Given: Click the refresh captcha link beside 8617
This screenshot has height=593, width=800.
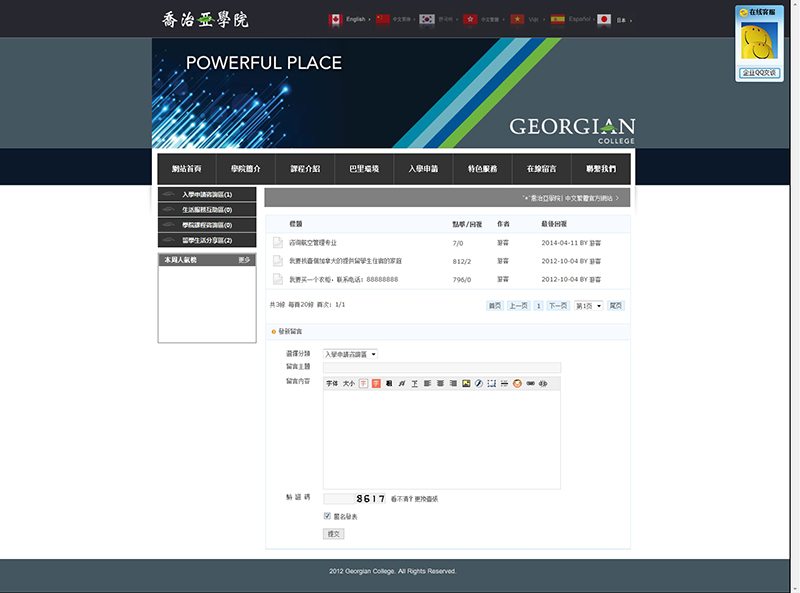Looking at the screenshot, I should coord(414,499).
